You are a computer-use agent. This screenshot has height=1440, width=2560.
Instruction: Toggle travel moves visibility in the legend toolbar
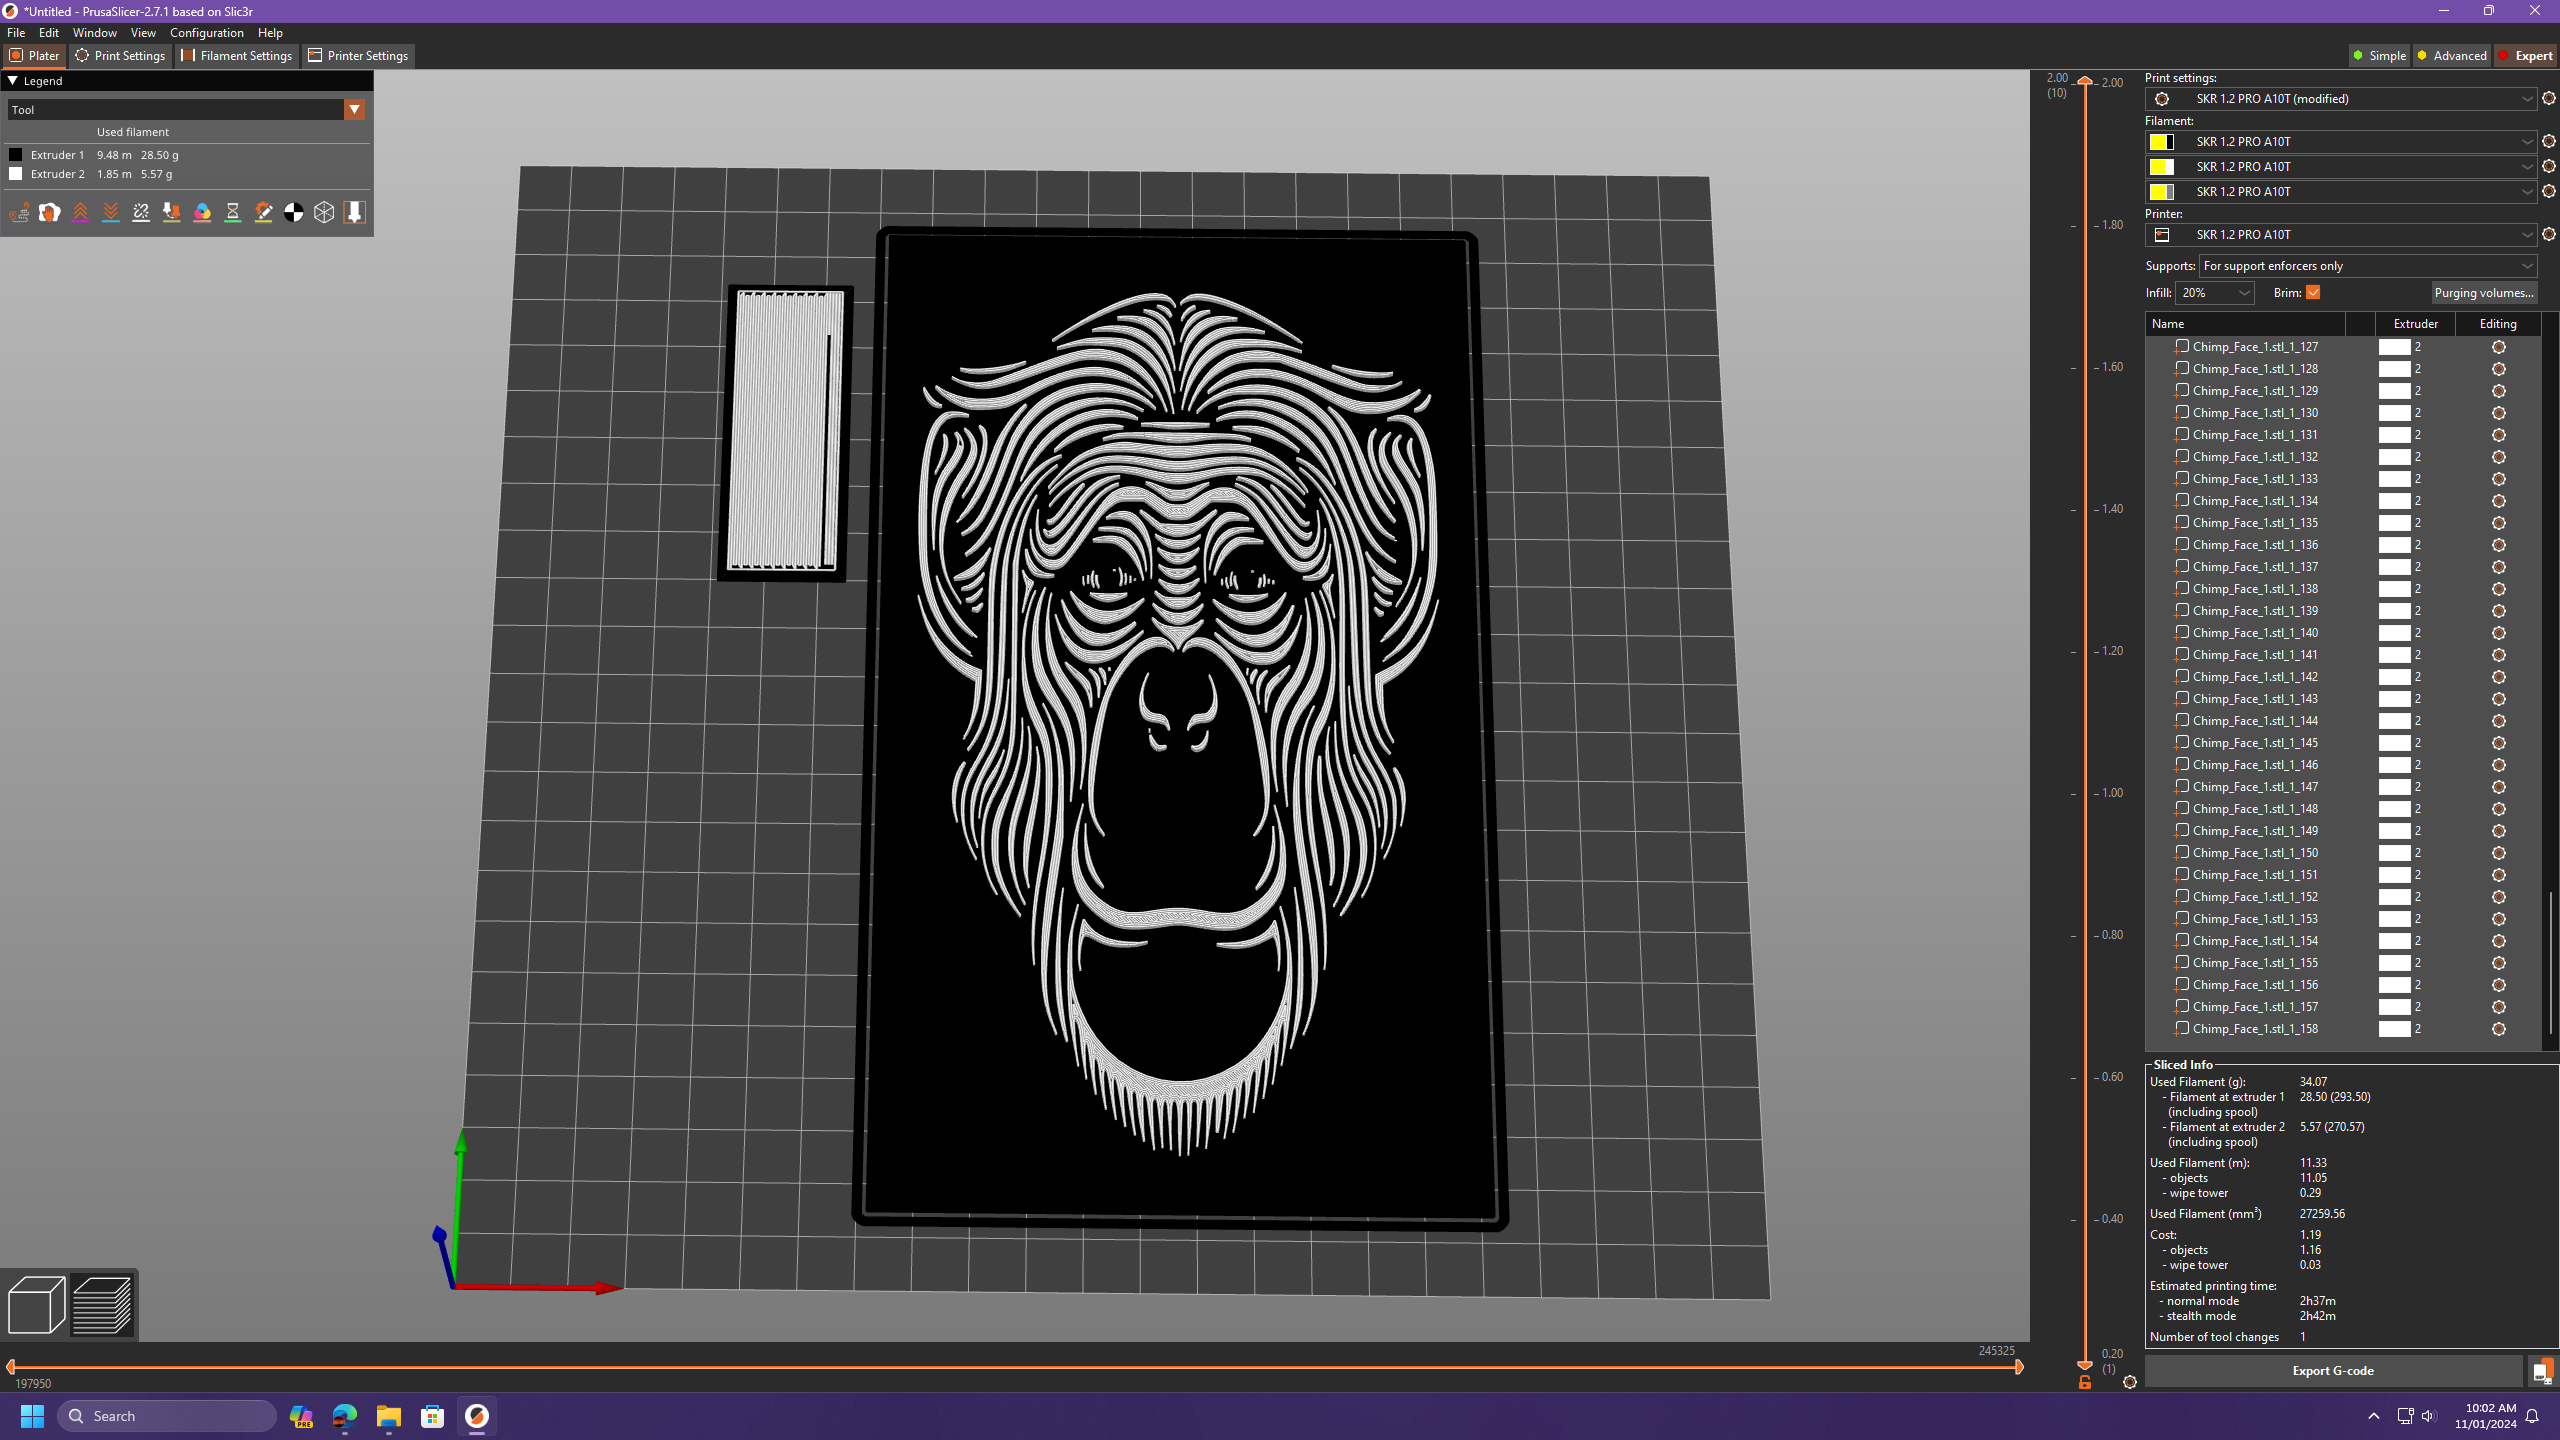[x=18, y=212]
